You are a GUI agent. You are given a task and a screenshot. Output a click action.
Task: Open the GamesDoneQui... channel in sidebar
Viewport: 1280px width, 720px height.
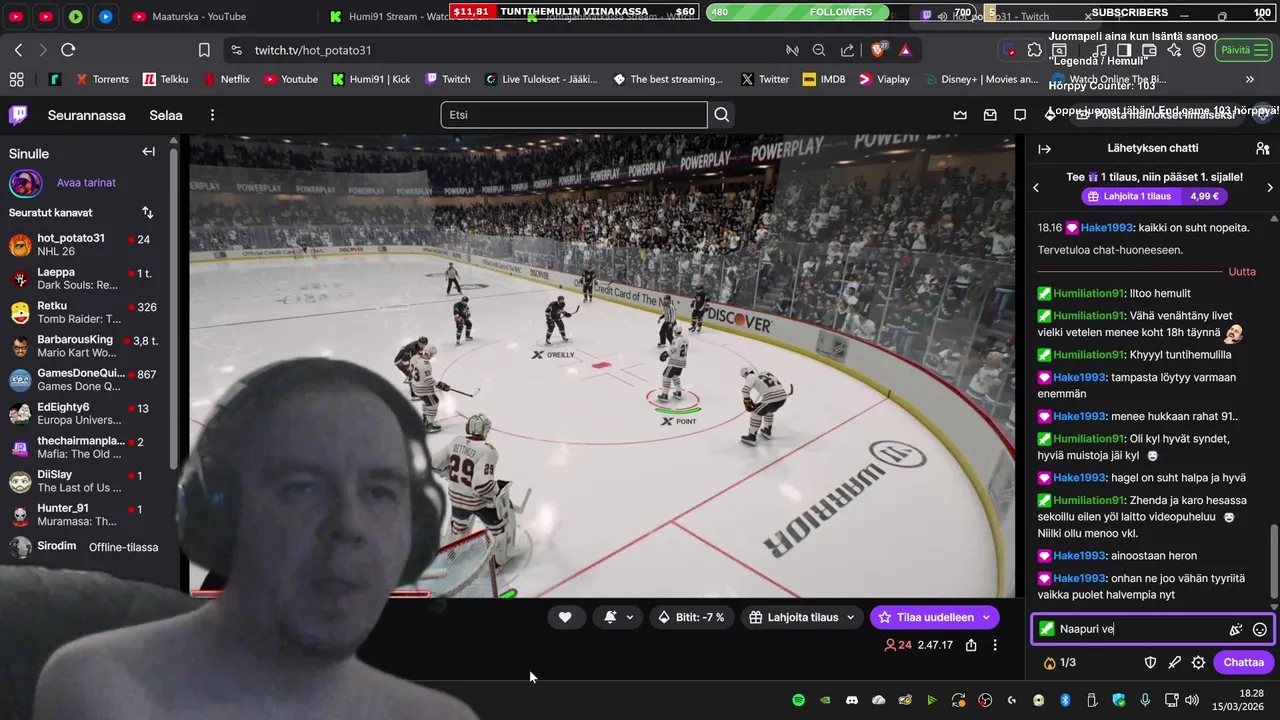coord(86,380)
